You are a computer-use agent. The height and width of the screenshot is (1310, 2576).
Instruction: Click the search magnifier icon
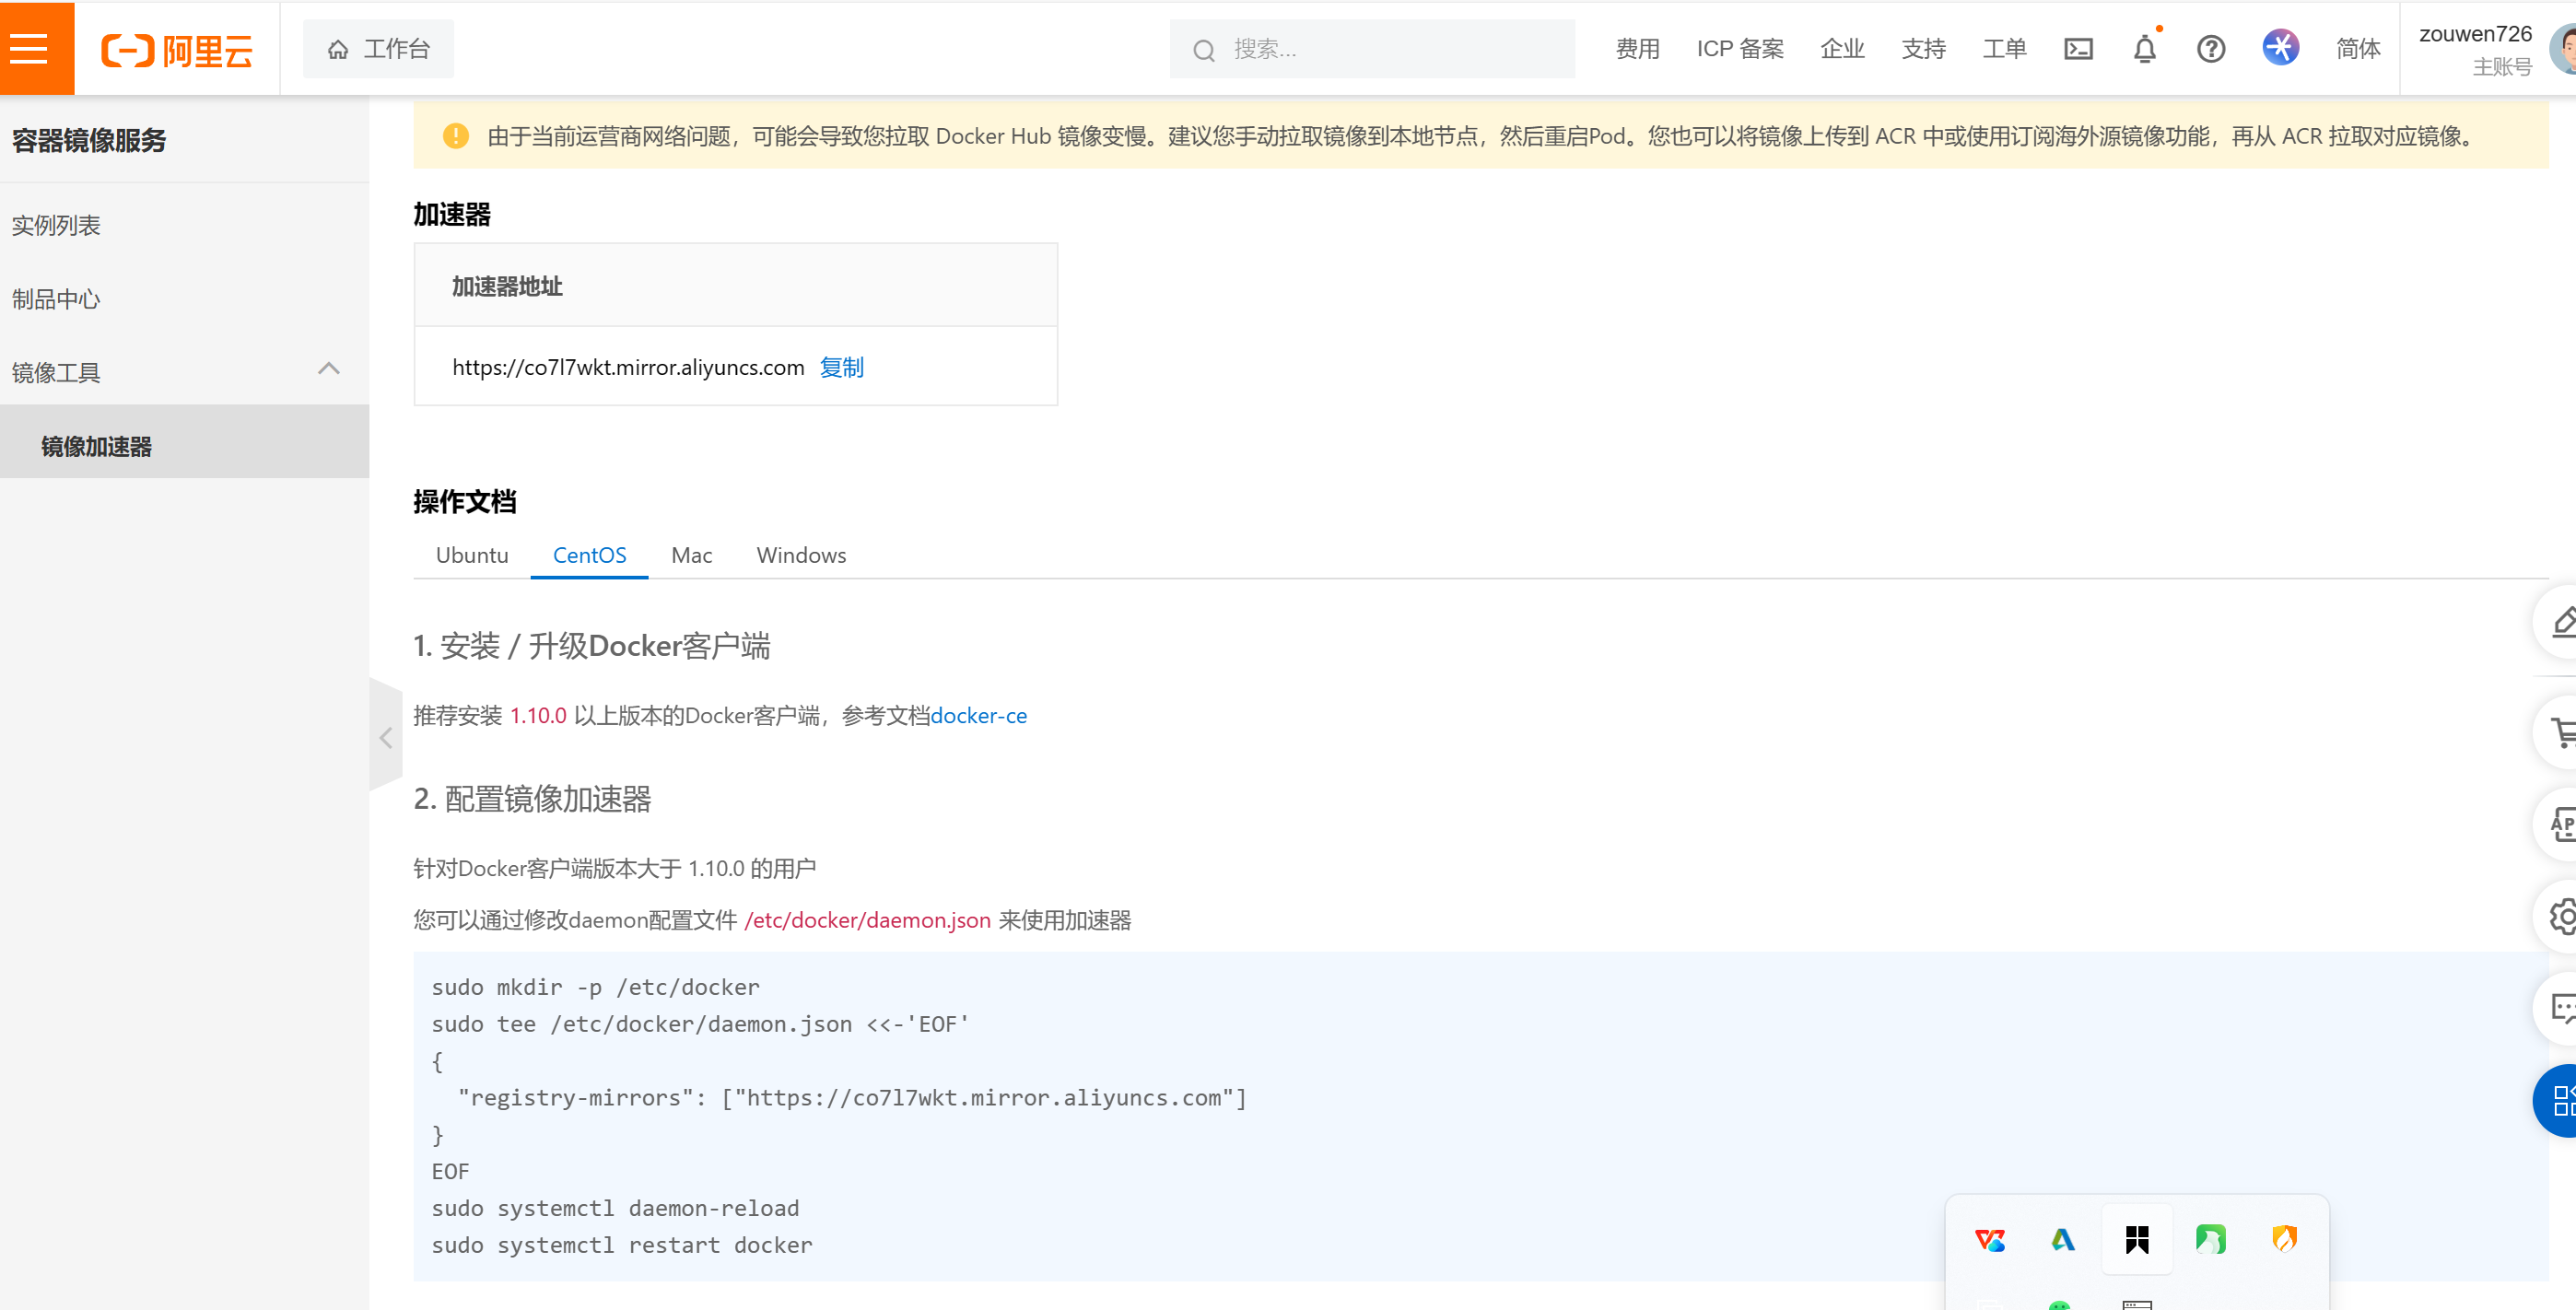point(1204,50)
